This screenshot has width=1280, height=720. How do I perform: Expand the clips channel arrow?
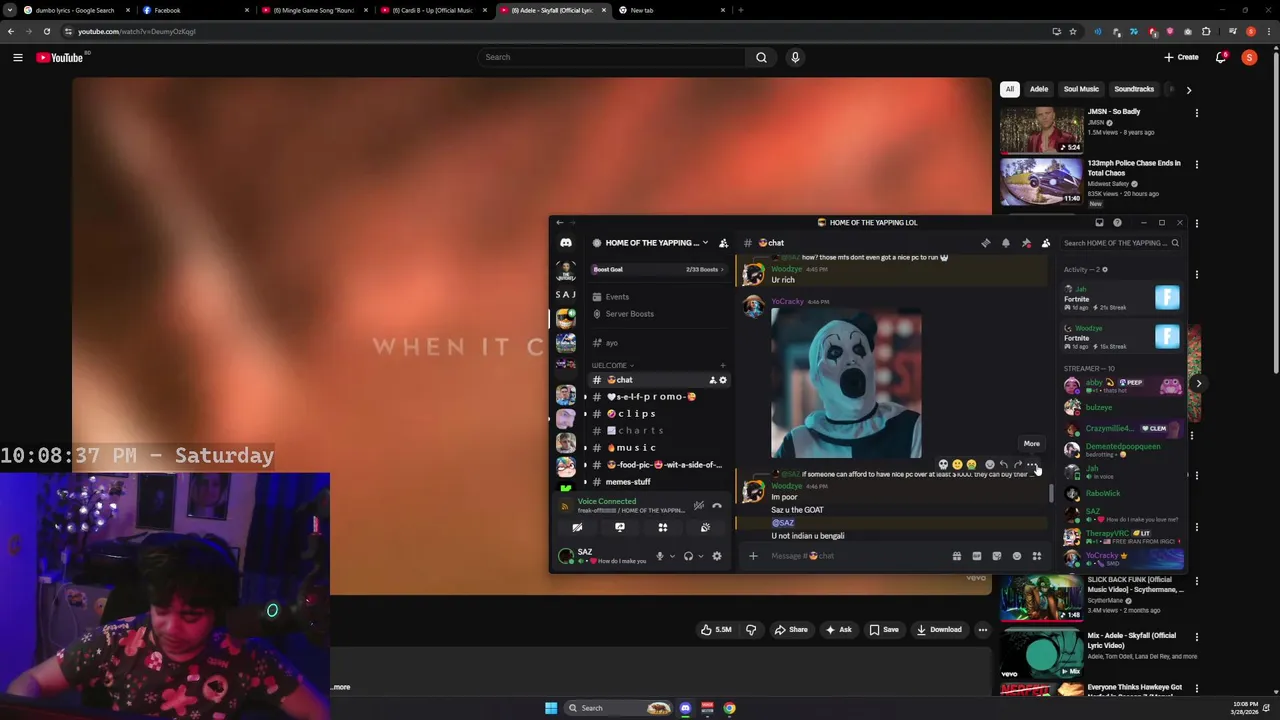pyautogui.click(x=586, y=414)
